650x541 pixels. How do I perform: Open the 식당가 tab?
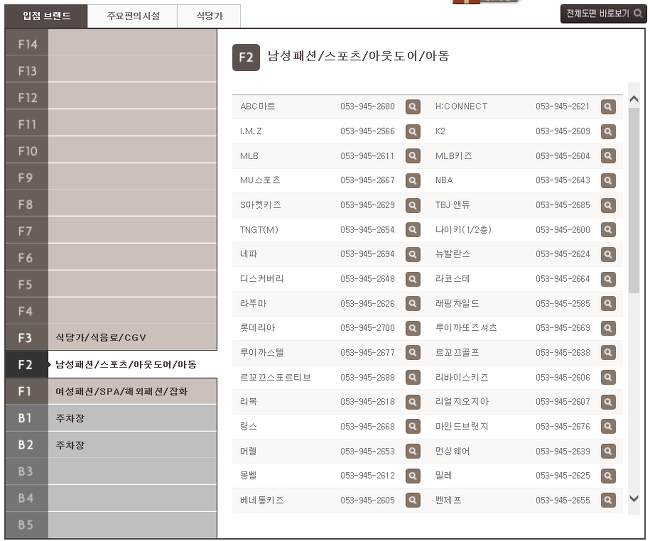pyautogui.click(x=209, y=16)
